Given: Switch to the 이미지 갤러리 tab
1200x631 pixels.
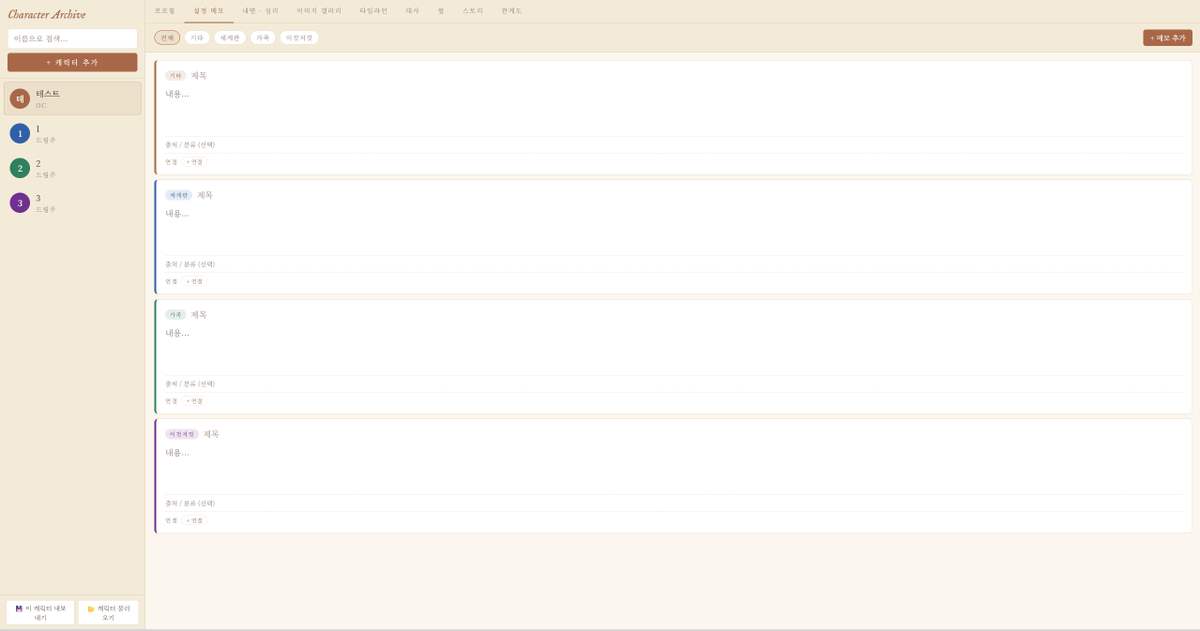Looking at the screenshot, I should [319, 11].
